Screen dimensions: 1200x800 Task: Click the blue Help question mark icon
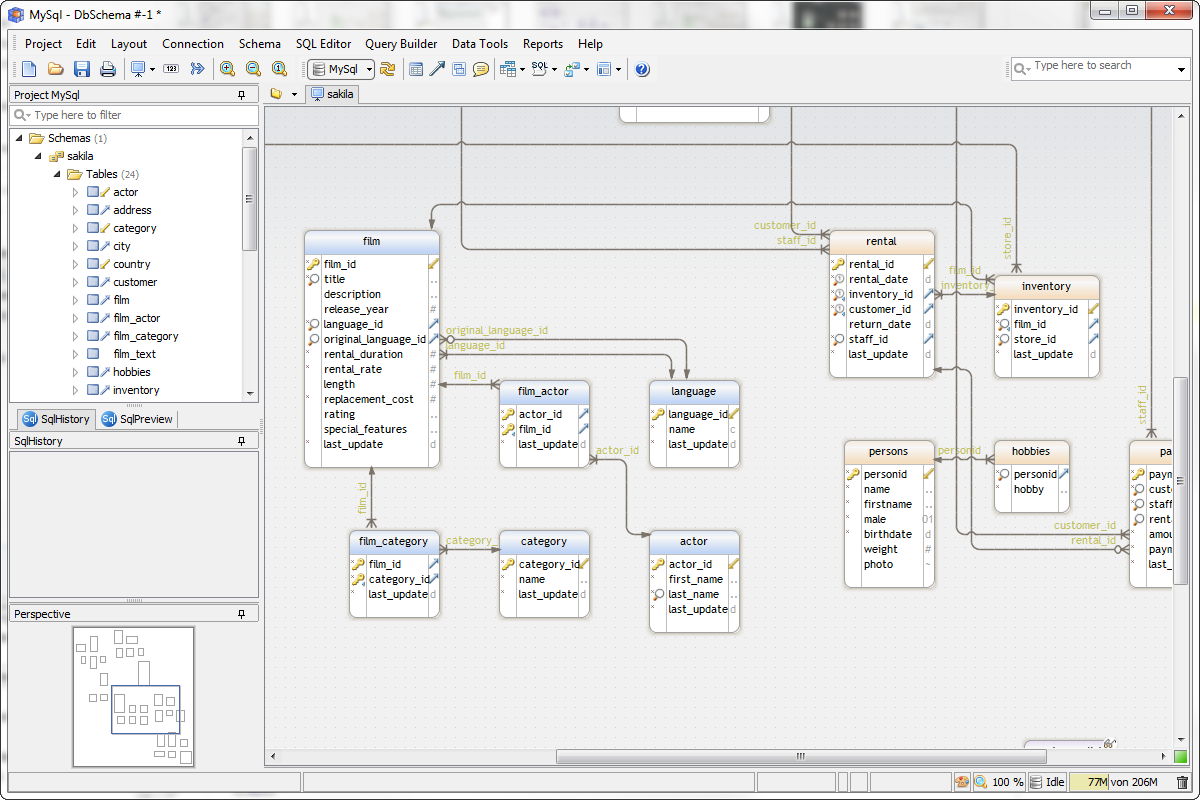(642, 69)
